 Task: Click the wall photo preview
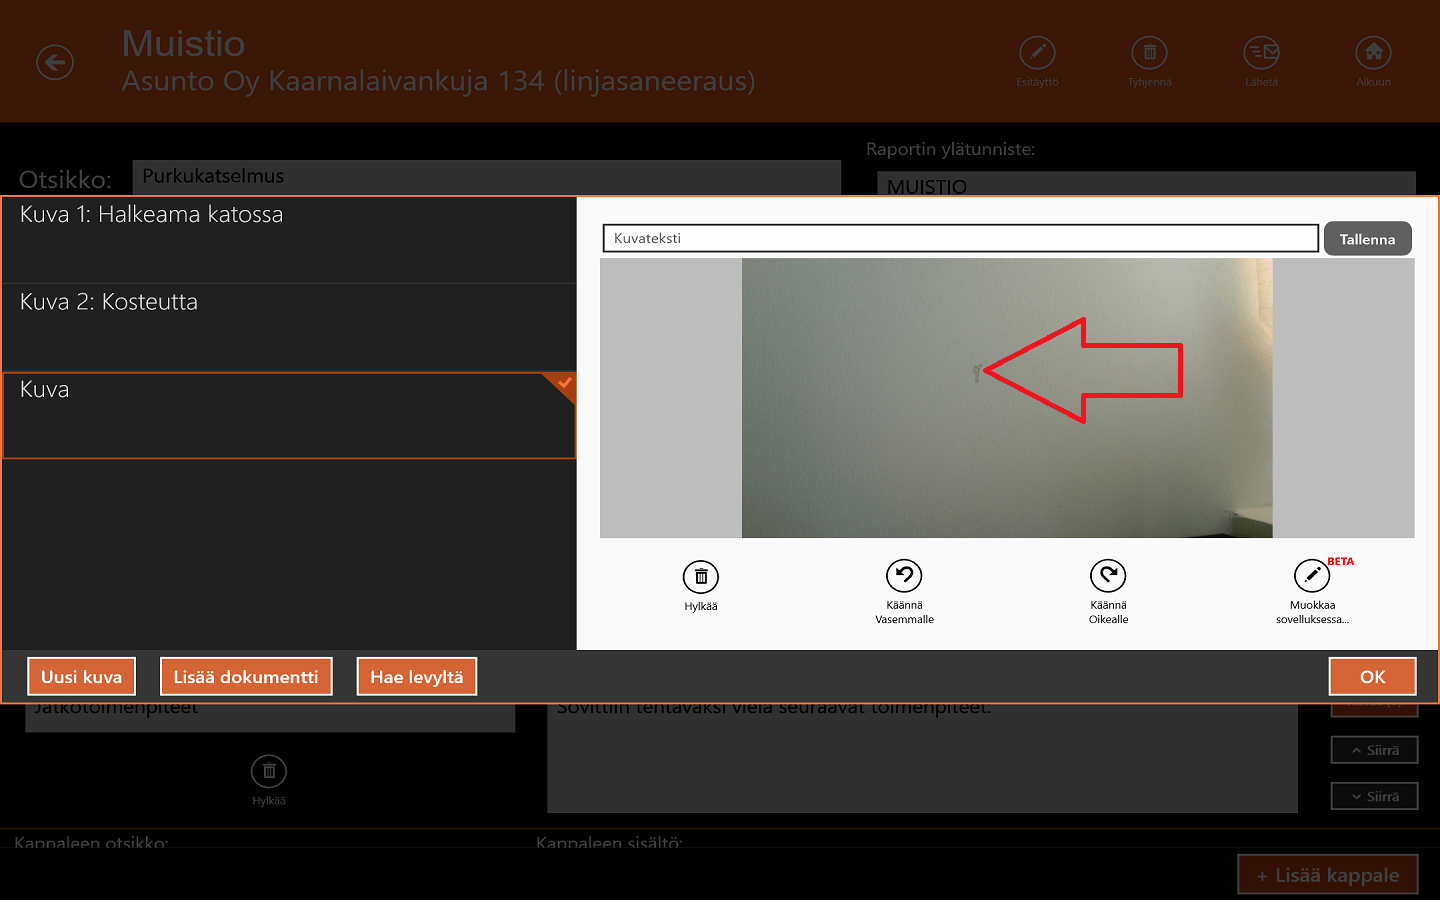(1007, 398)
